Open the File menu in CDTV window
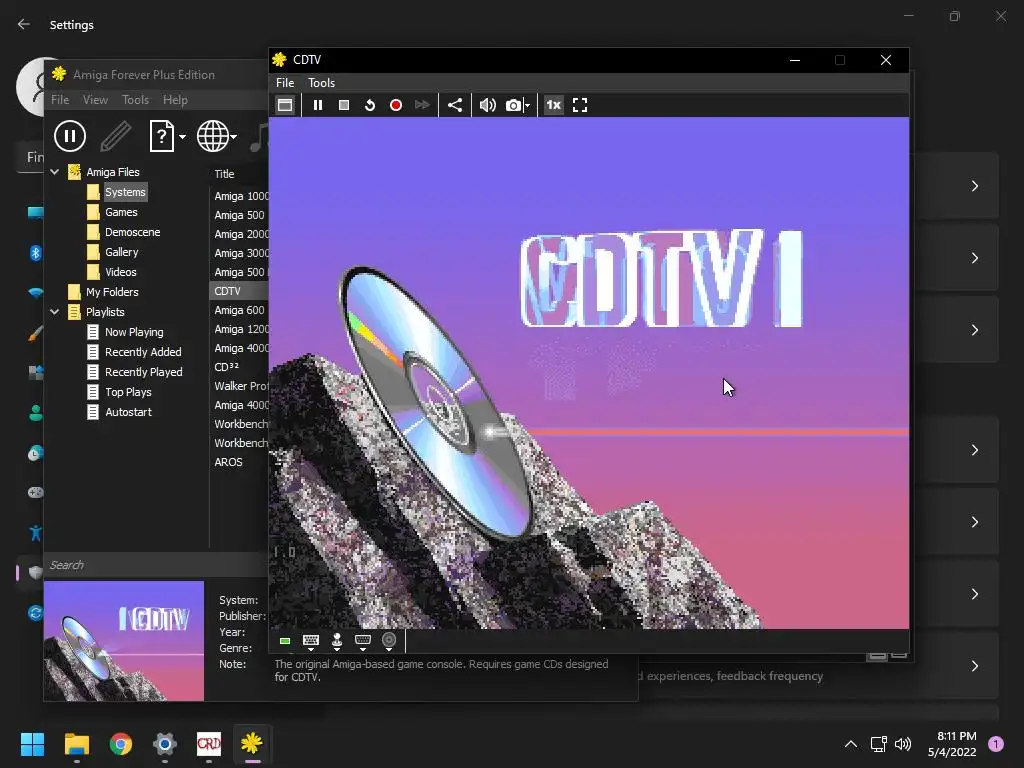The image size is (1024, 768). (x=285, y=83)
